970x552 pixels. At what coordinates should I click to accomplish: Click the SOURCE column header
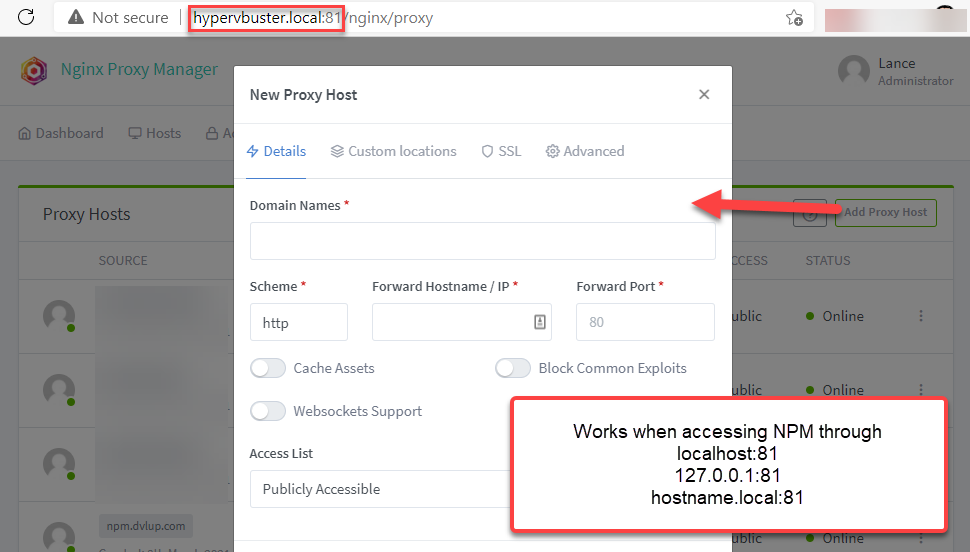123,261
